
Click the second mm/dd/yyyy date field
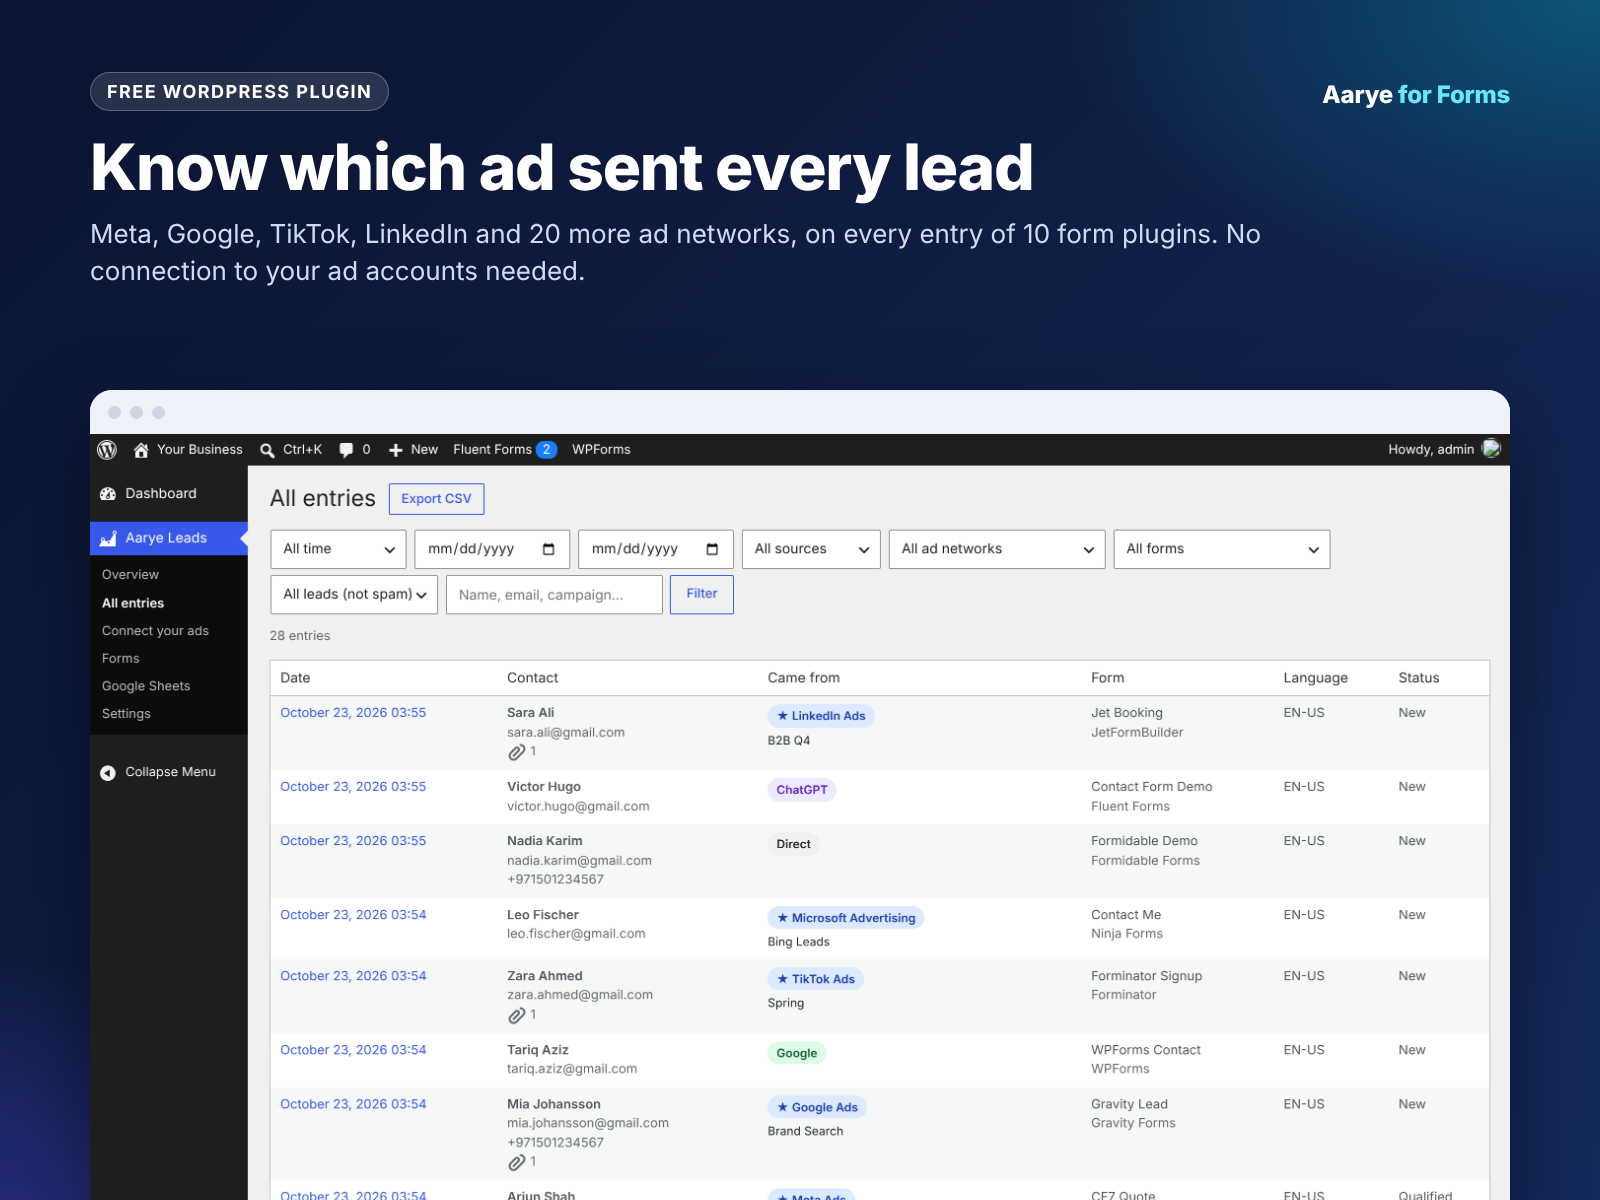[x=656, y=549]
